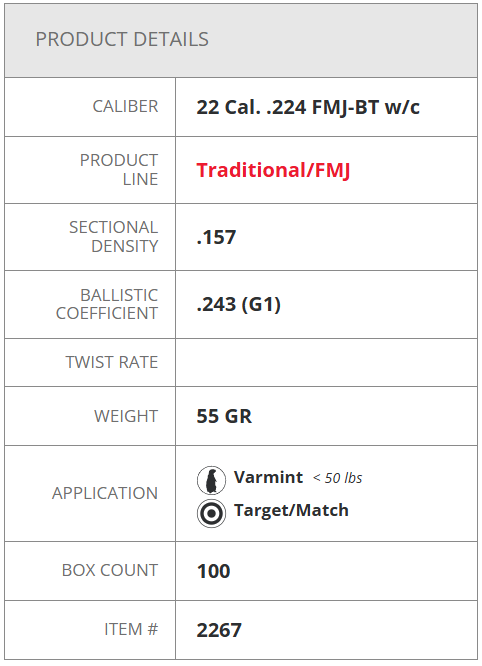Image resolution: width=482 pixels, height=666 pixels.
Task: Click the sectional density value .157
Action: coord(216,237)
